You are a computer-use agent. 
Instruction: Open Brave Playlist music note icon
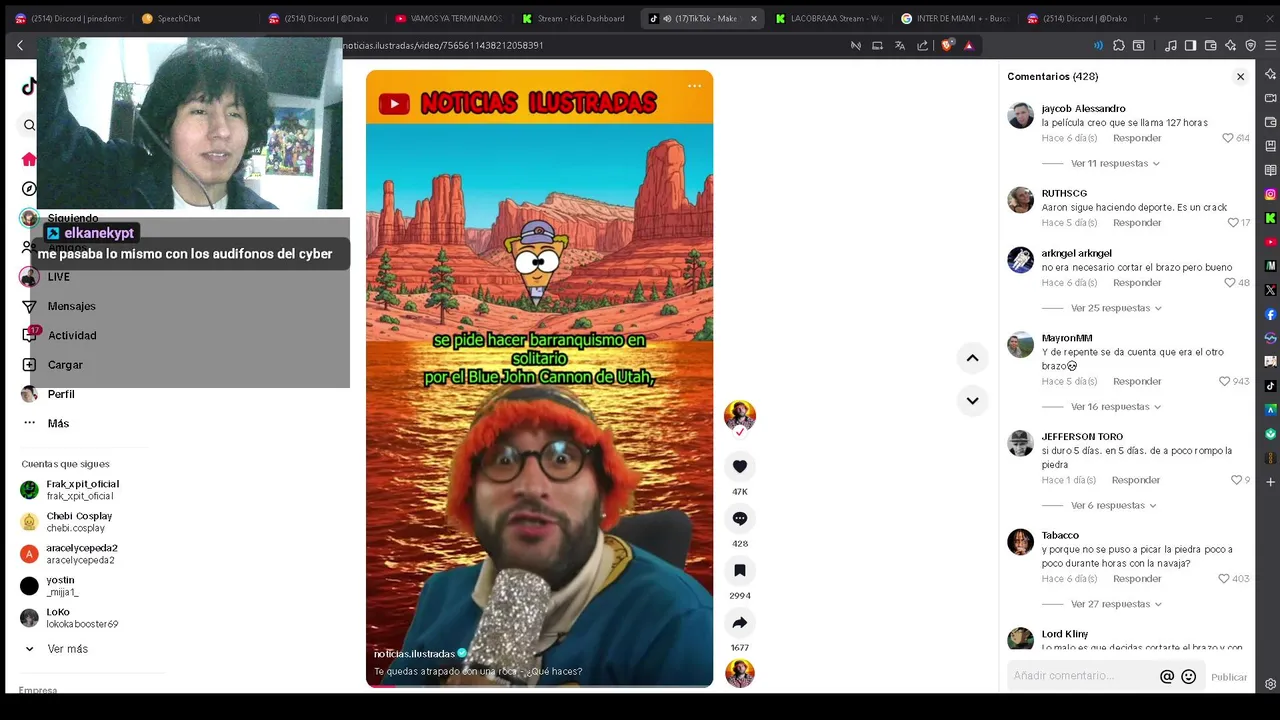pos(1170,45)
